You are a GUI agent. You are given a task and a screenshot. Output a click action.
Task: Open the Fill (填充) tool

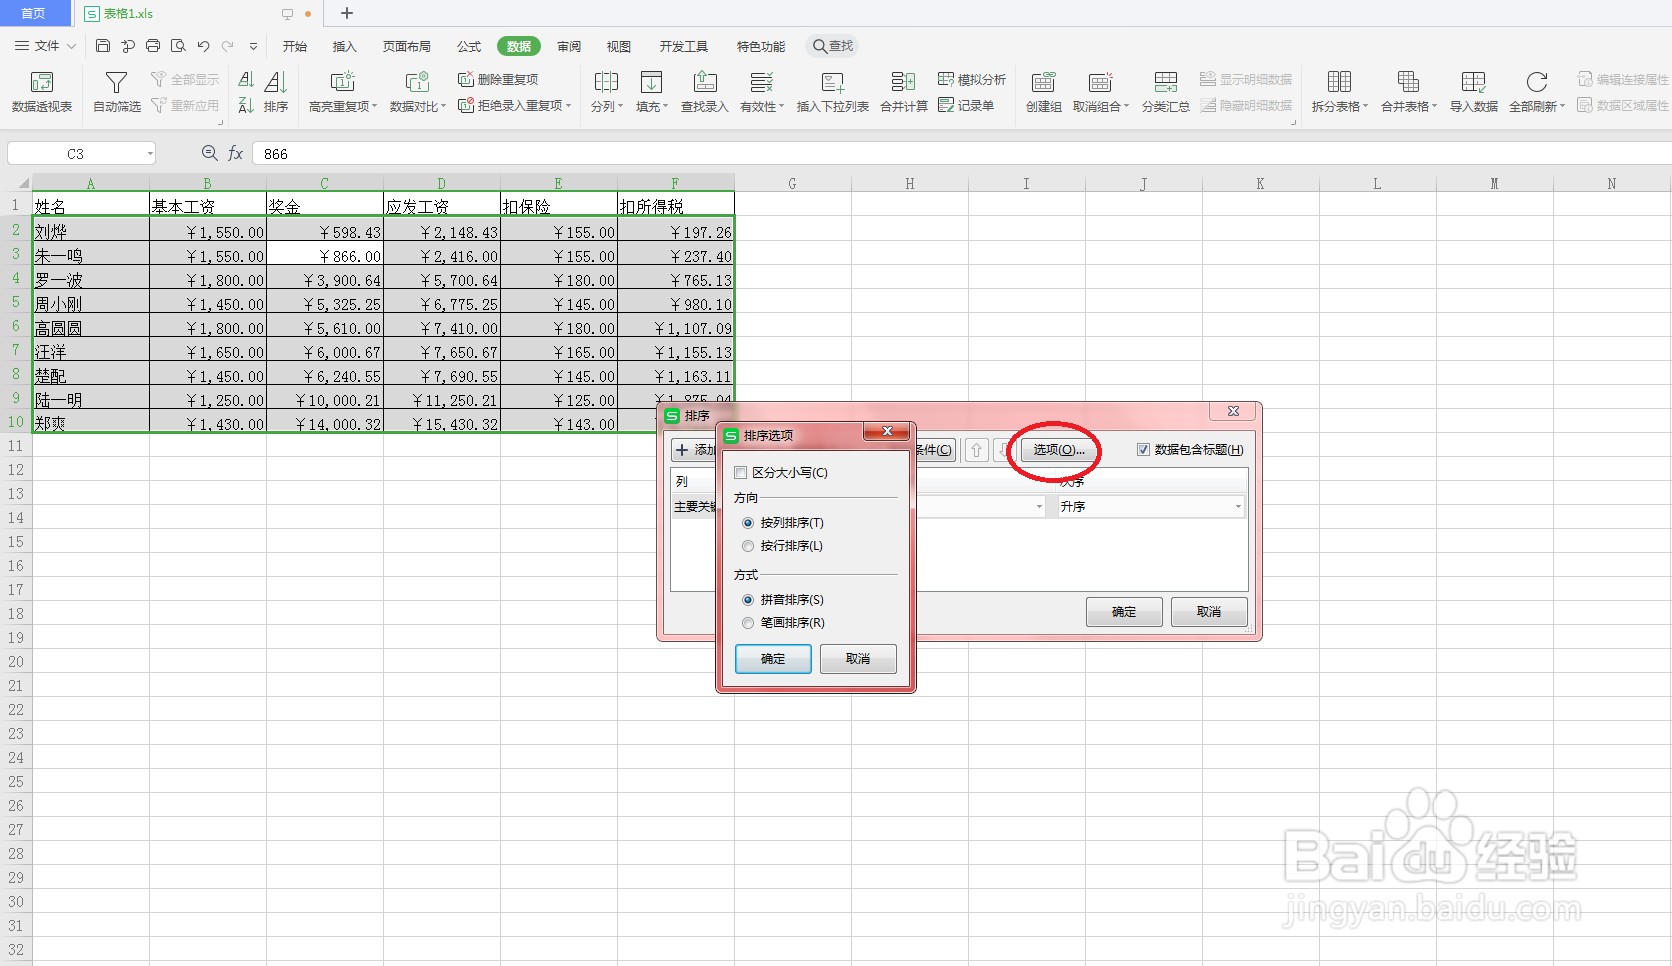pyautogui.click(x=652, y=91)
